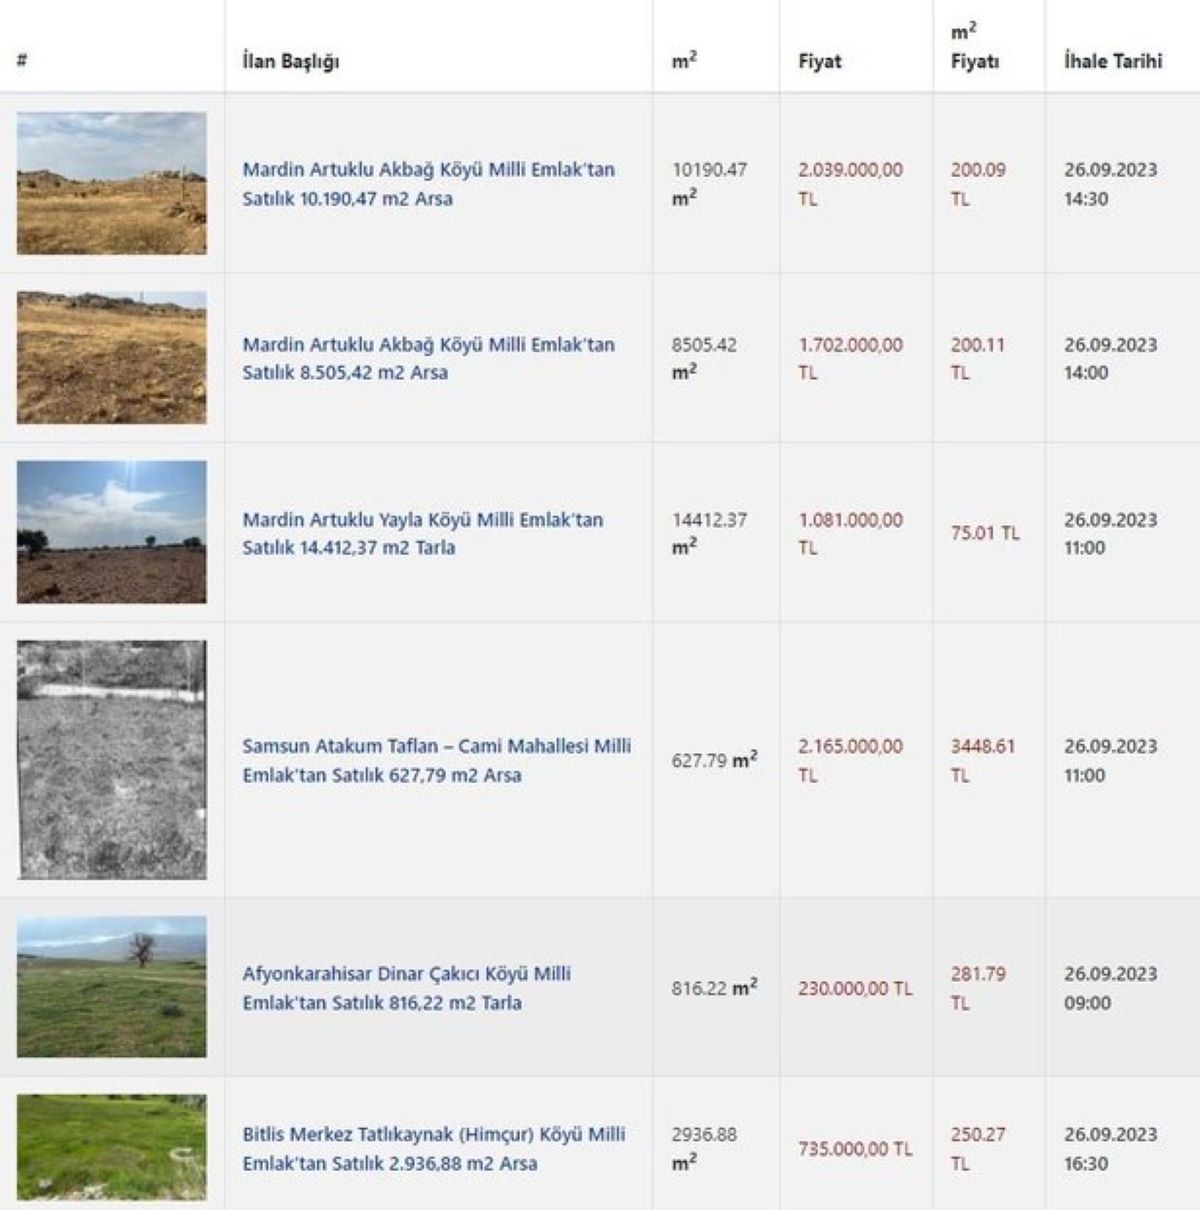This screenshot has height=1210, width=1200.
Task: Sort by the İlan Başlığı column header
Action: [291, 61]
